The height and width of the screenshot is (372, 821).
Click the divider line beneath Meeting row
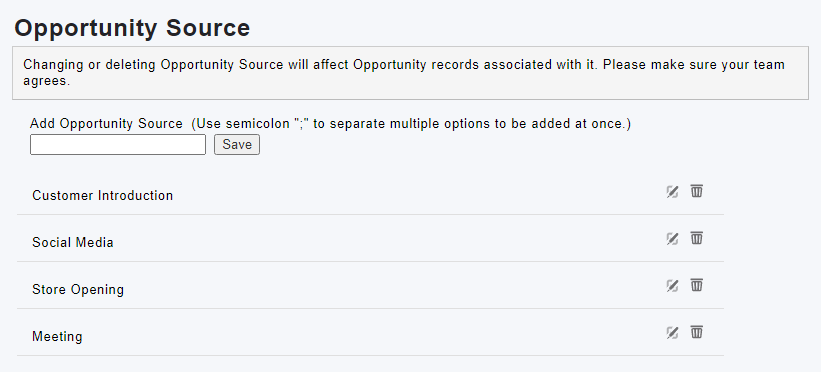pyautogui.click(x=370, y=356)
